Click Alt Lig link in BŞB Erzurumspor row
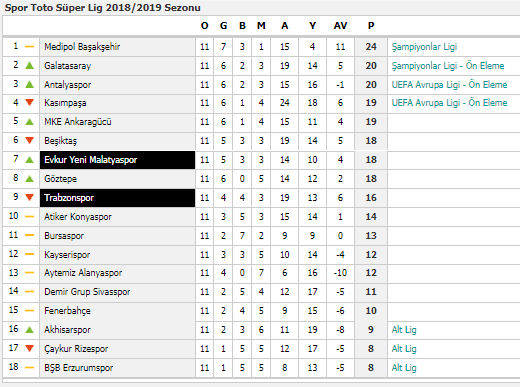Image resolution: width=520 pixels, height=387 pixels. 404,368
